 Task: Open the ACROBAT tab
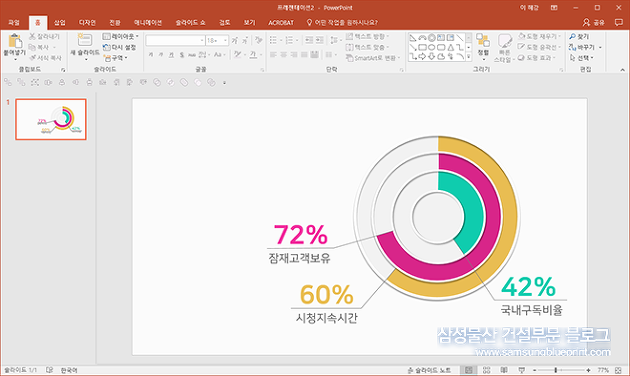tap(281, 22)
